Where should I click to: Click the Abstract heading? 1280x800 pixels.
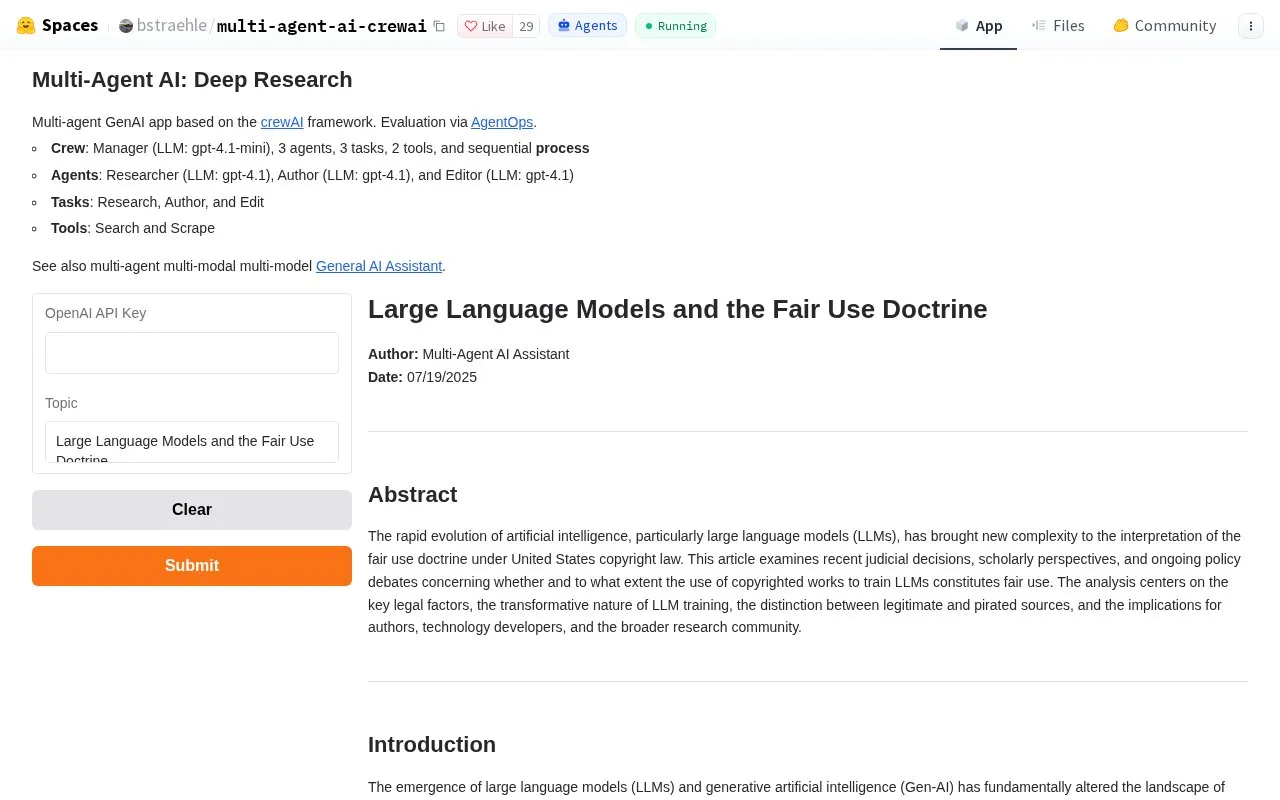412,495
